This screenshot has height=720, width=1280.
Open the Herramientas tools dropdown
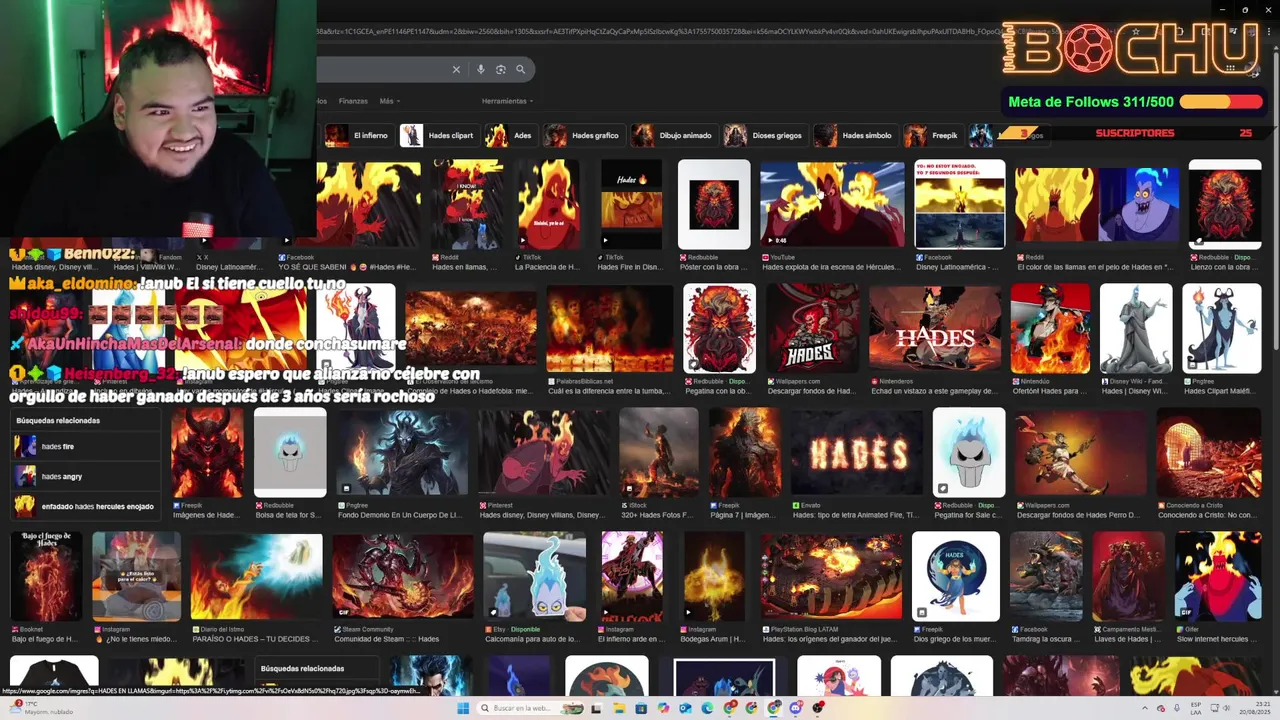click(507, 101)
